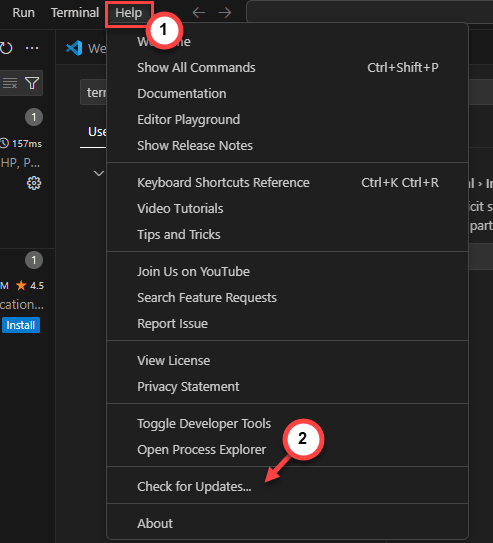
Task: Select Join Us on YouTube
Action: coord(287,272)
